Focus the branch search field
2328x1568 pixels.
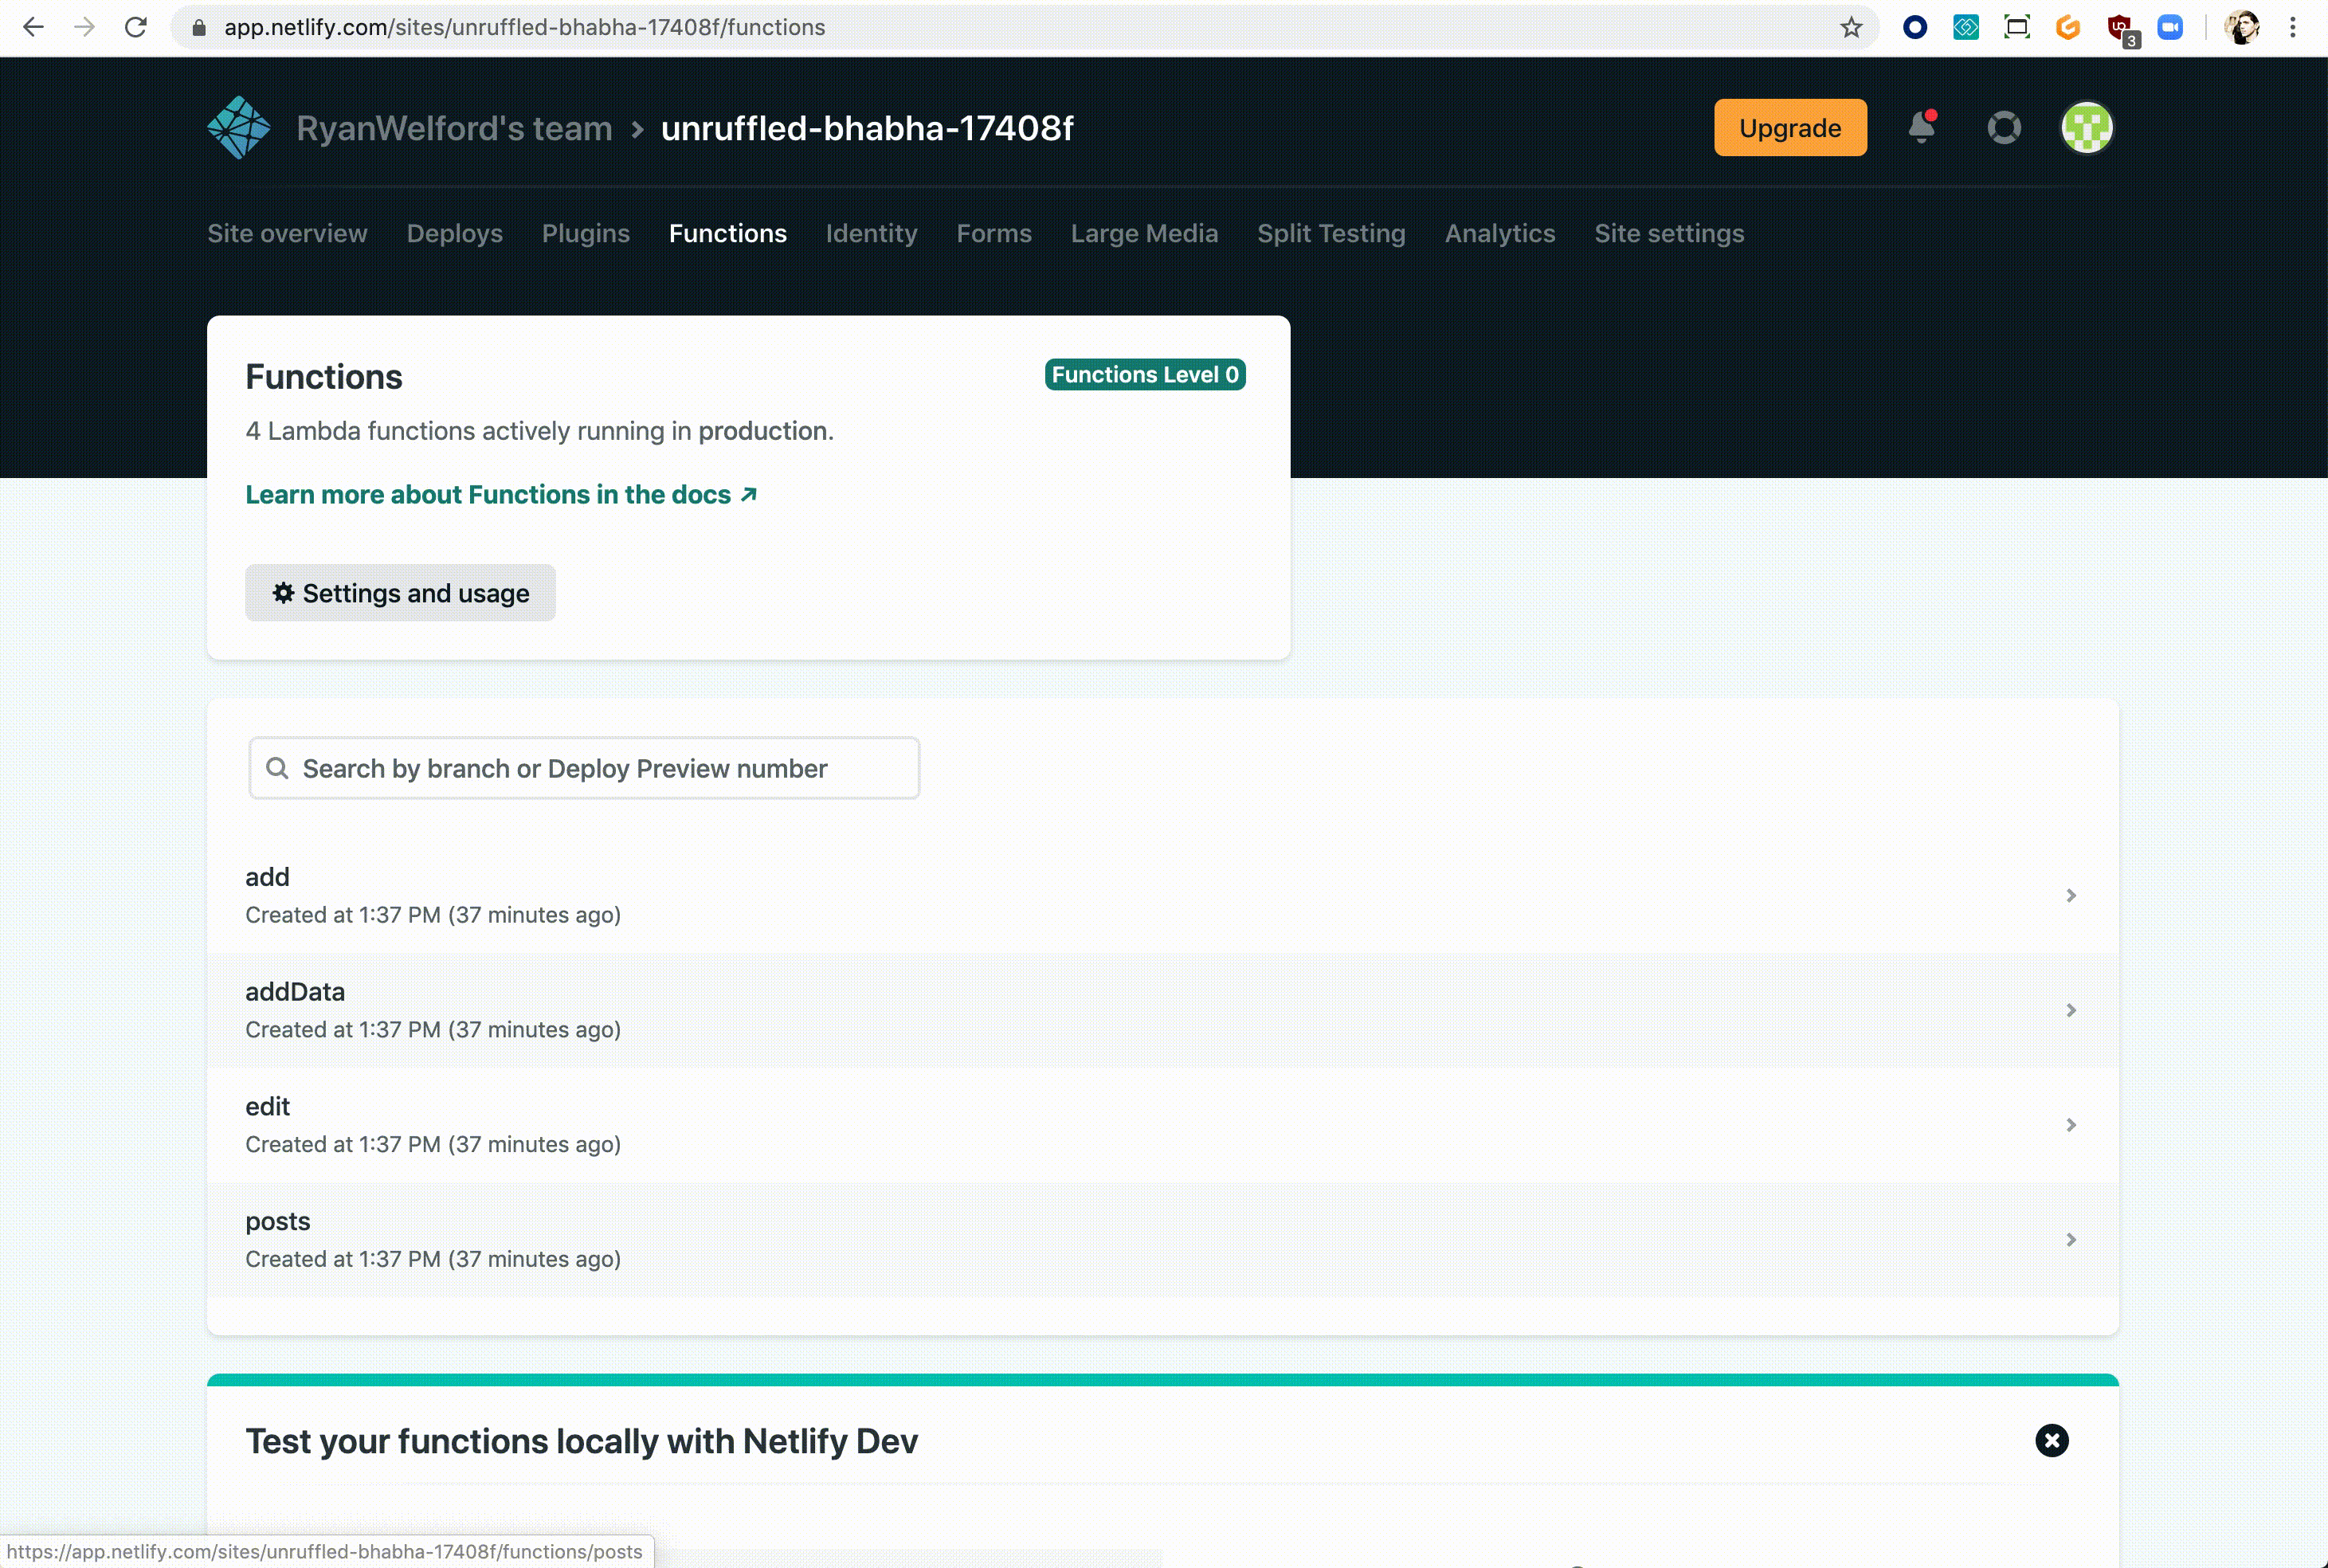[x=585, y=768]
